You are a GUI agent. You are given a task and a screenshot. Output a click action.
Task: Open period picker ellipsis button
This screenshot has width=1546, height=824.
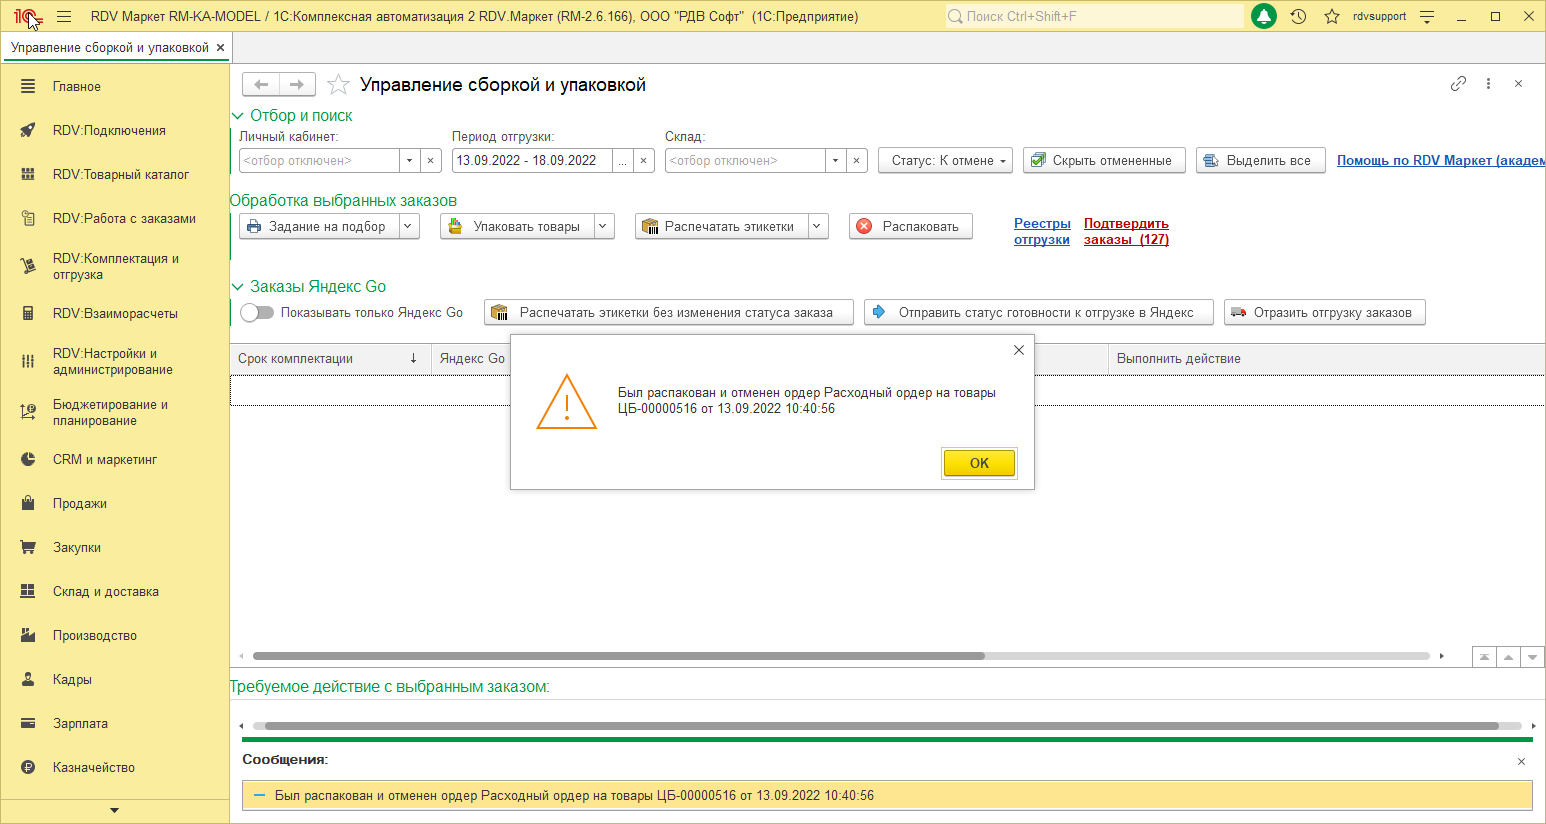pyautogui.click(x=622, y=161)
